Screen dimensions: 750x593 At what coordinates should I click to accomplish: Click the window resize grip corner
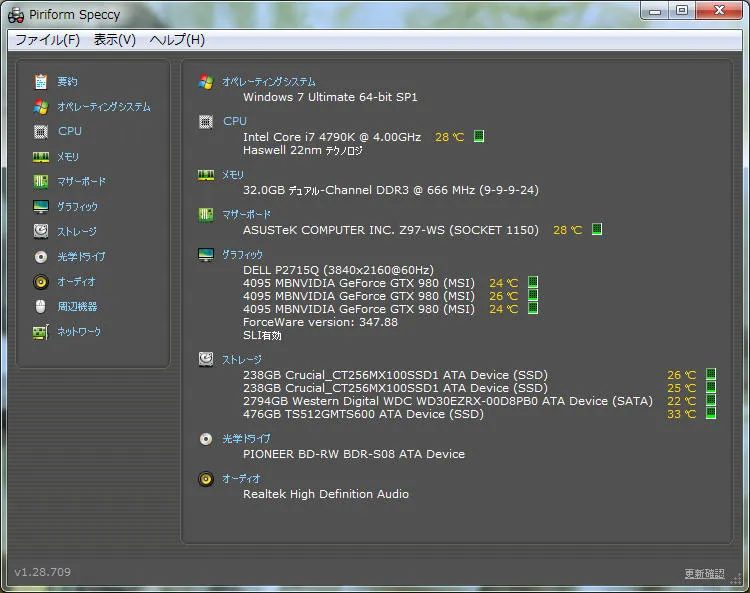736,579
